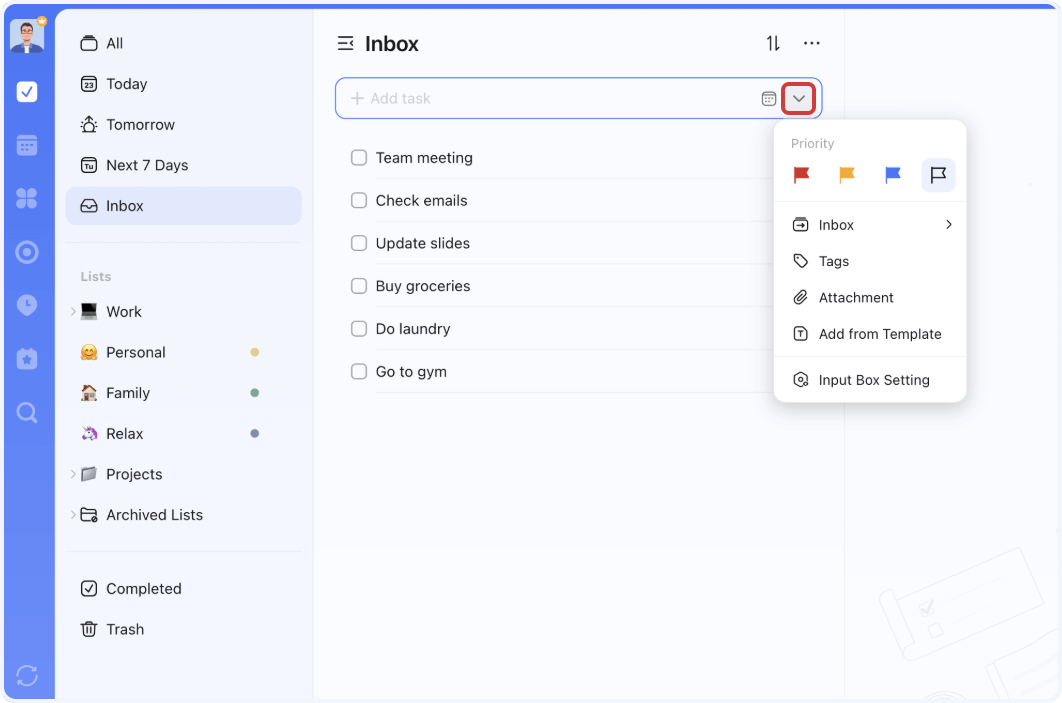Open the Buy groceries task text

423,286
